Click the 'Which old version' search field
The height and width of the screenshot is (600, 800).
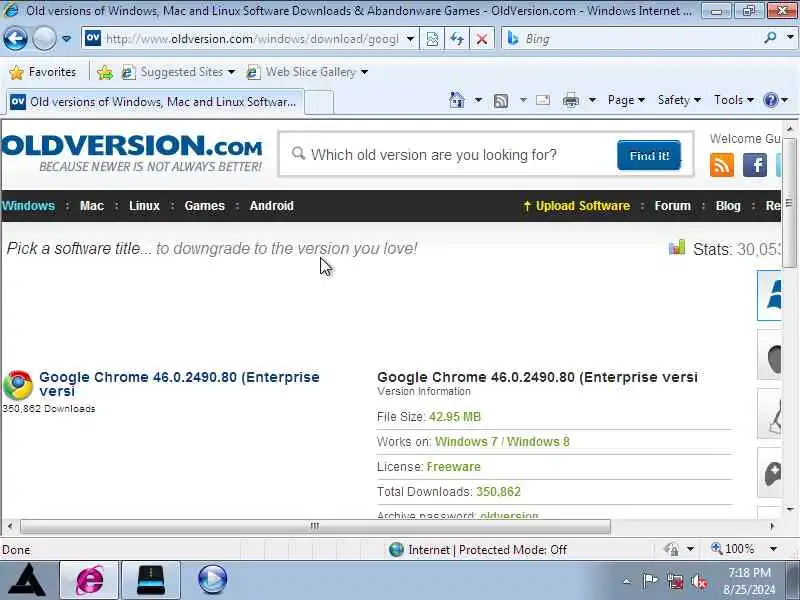point(449,155)
